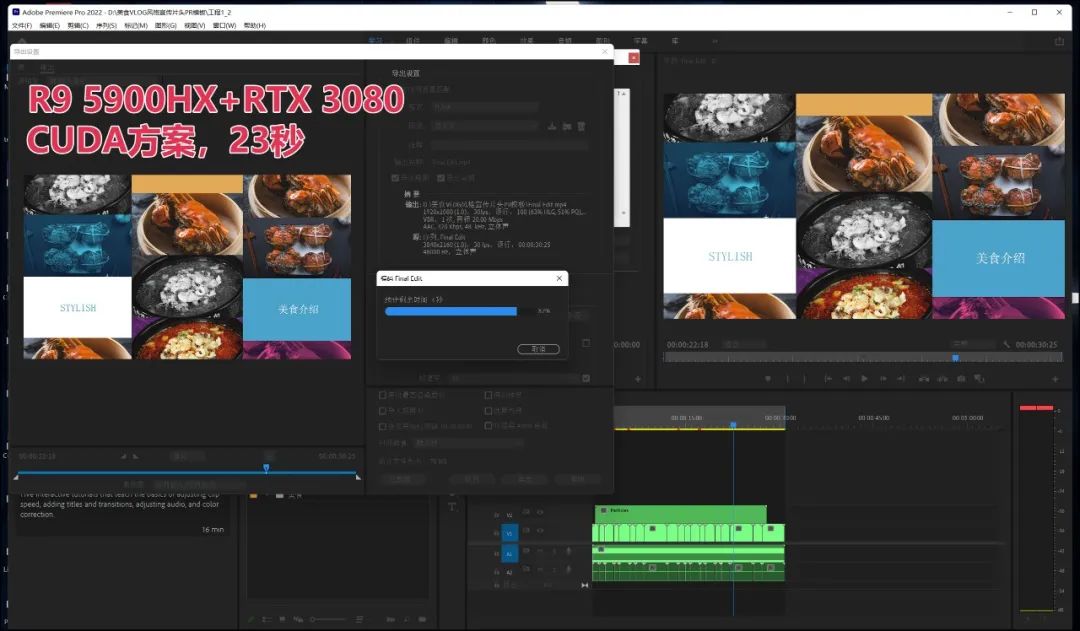The image size is (1080, 631).
Task: Click the quick export share icon
Action: pyautogui.click(x=1059, y=41)
